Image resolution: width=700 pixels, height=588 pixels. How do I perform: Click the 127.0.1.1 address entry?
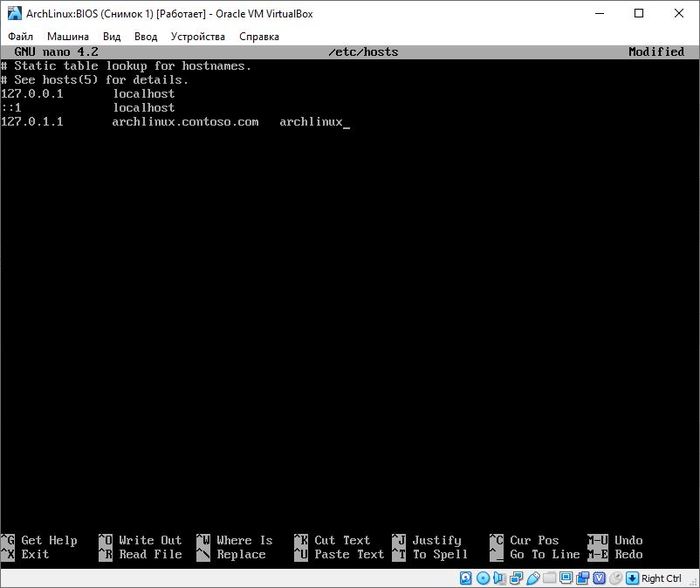tap(32, 121)
